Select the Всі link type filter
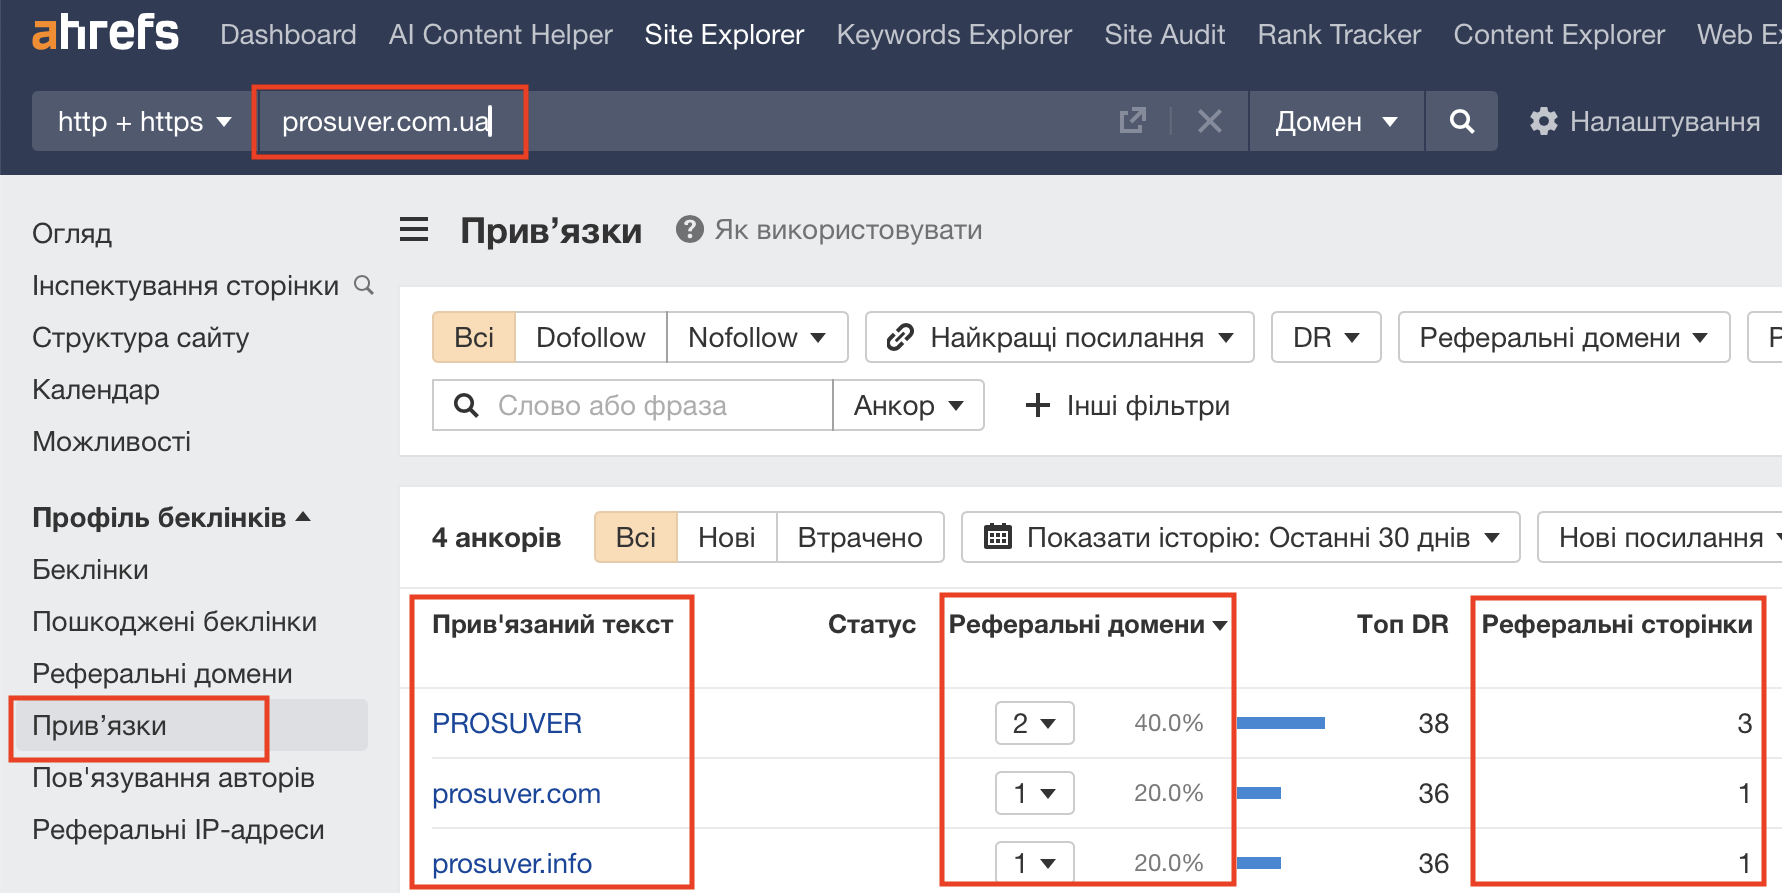The width and height of the screenshot is (1782, 893). pyautogui.click(x=474, y=337)
